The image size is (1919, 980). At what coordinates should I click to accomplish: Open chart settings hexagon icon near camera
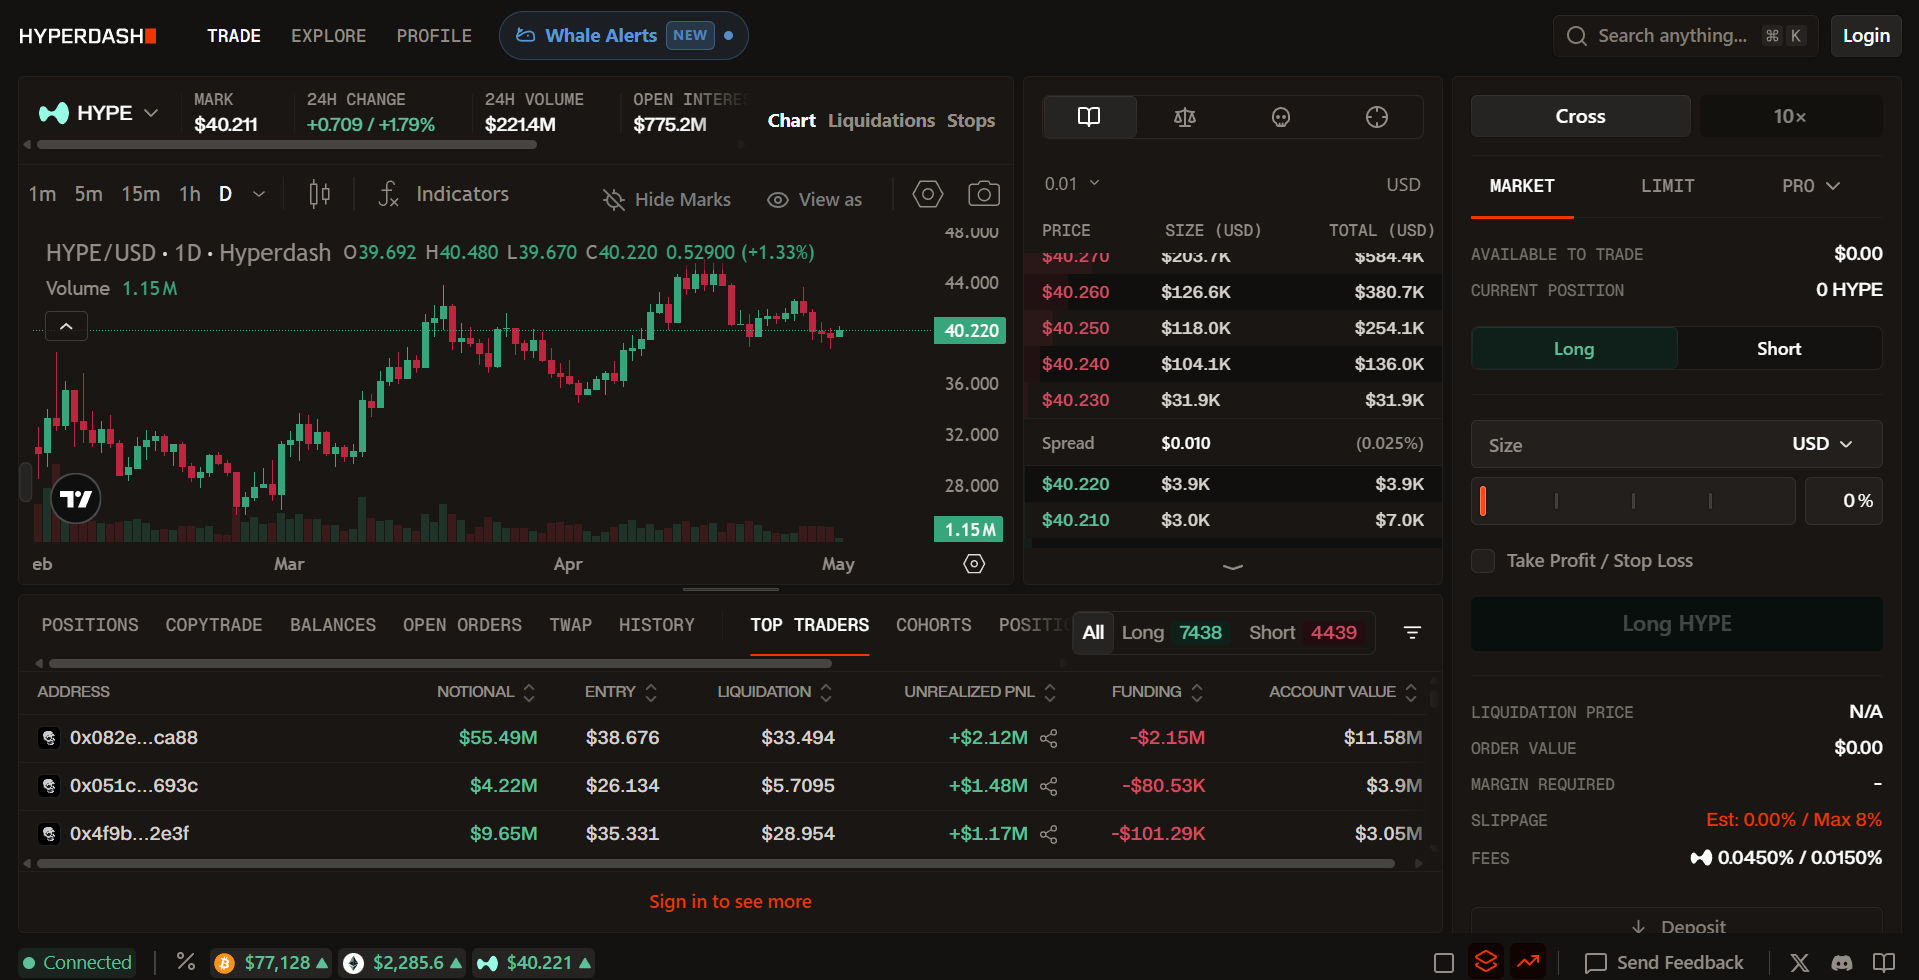928,194
